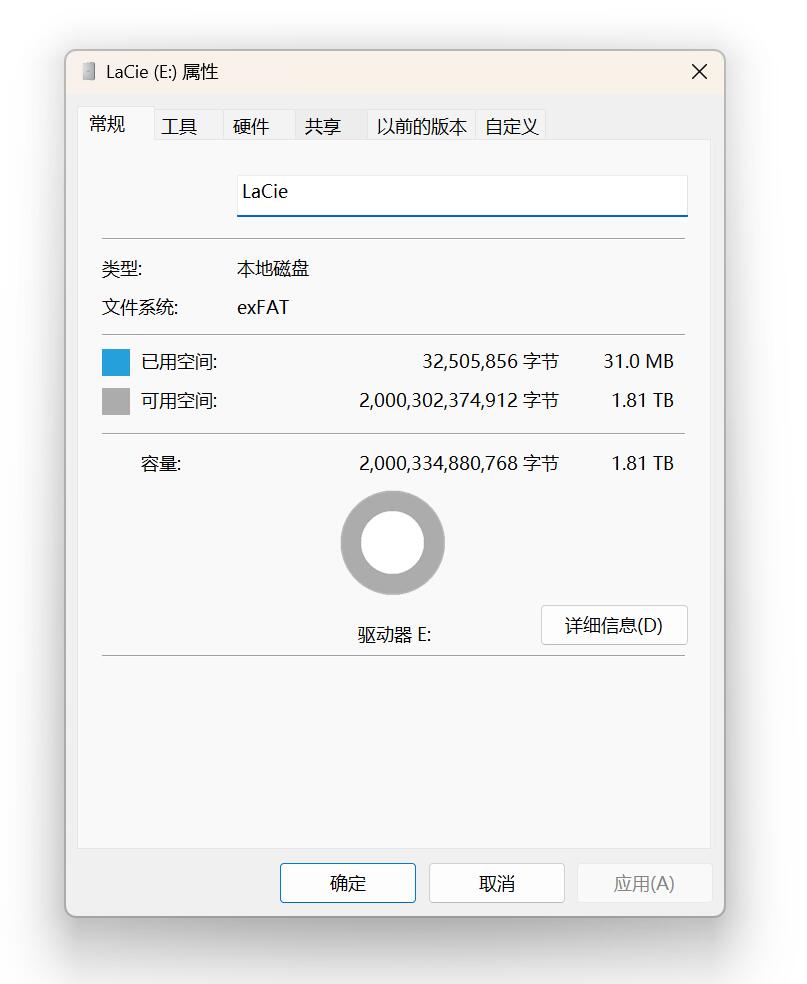Screen dimensions: 807x984
Task: Click the blue used space swatch
Action: (116, 362)
